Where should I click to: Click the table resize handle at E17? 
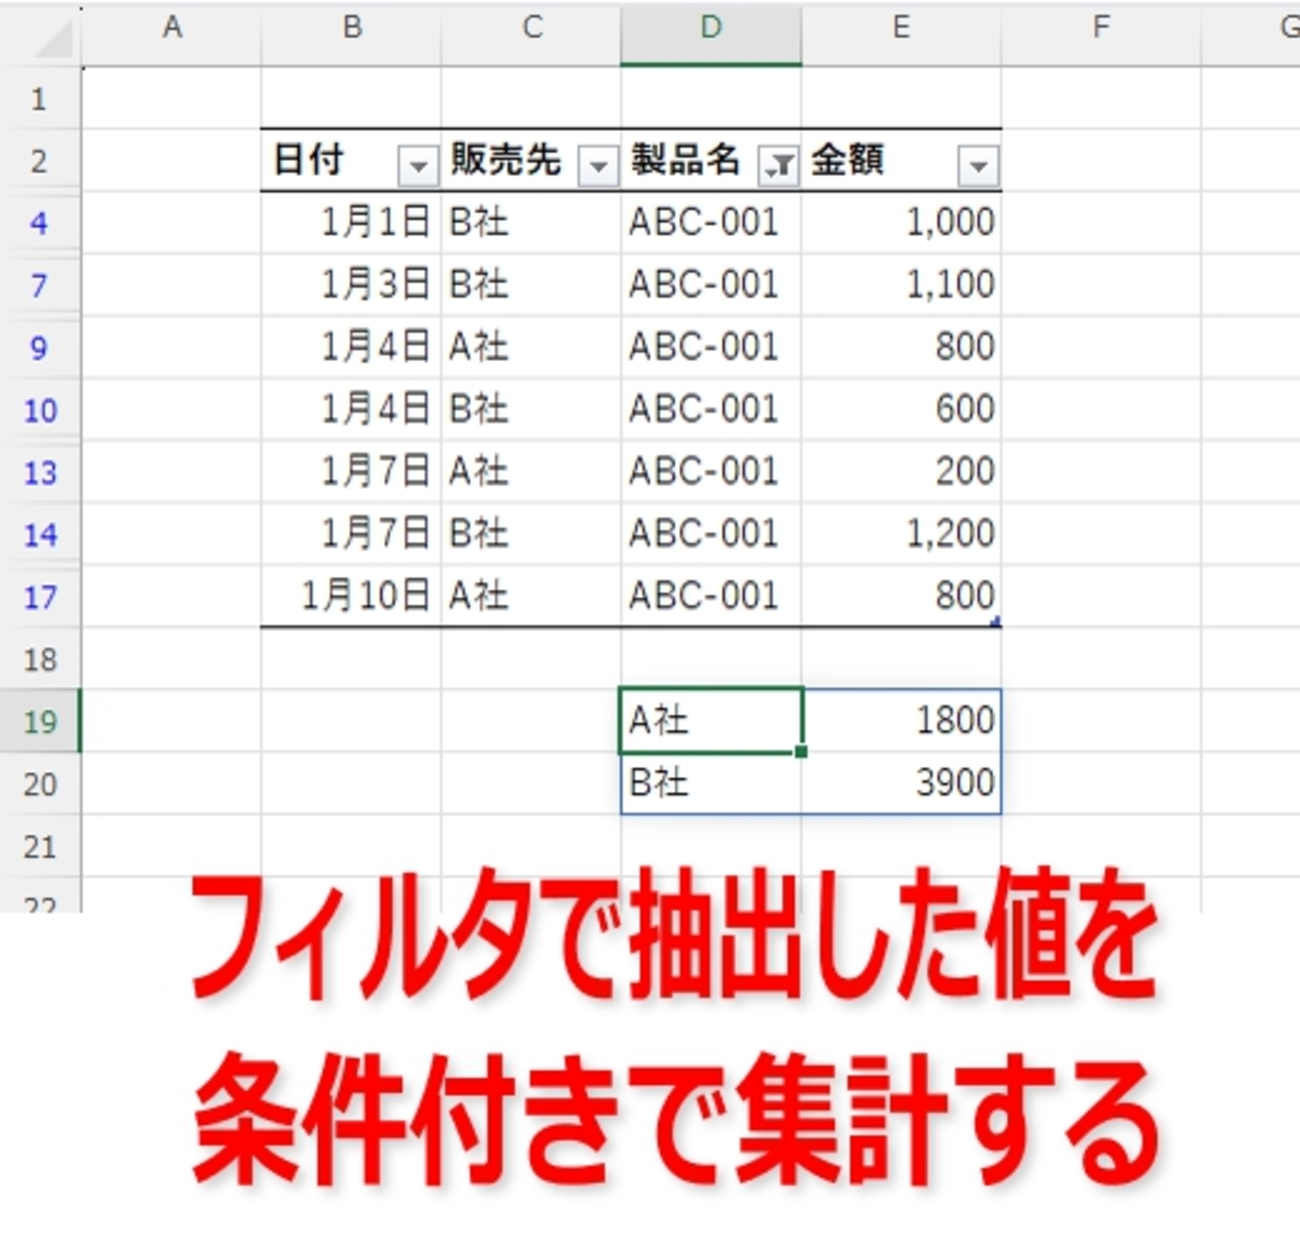click(995, 621)
